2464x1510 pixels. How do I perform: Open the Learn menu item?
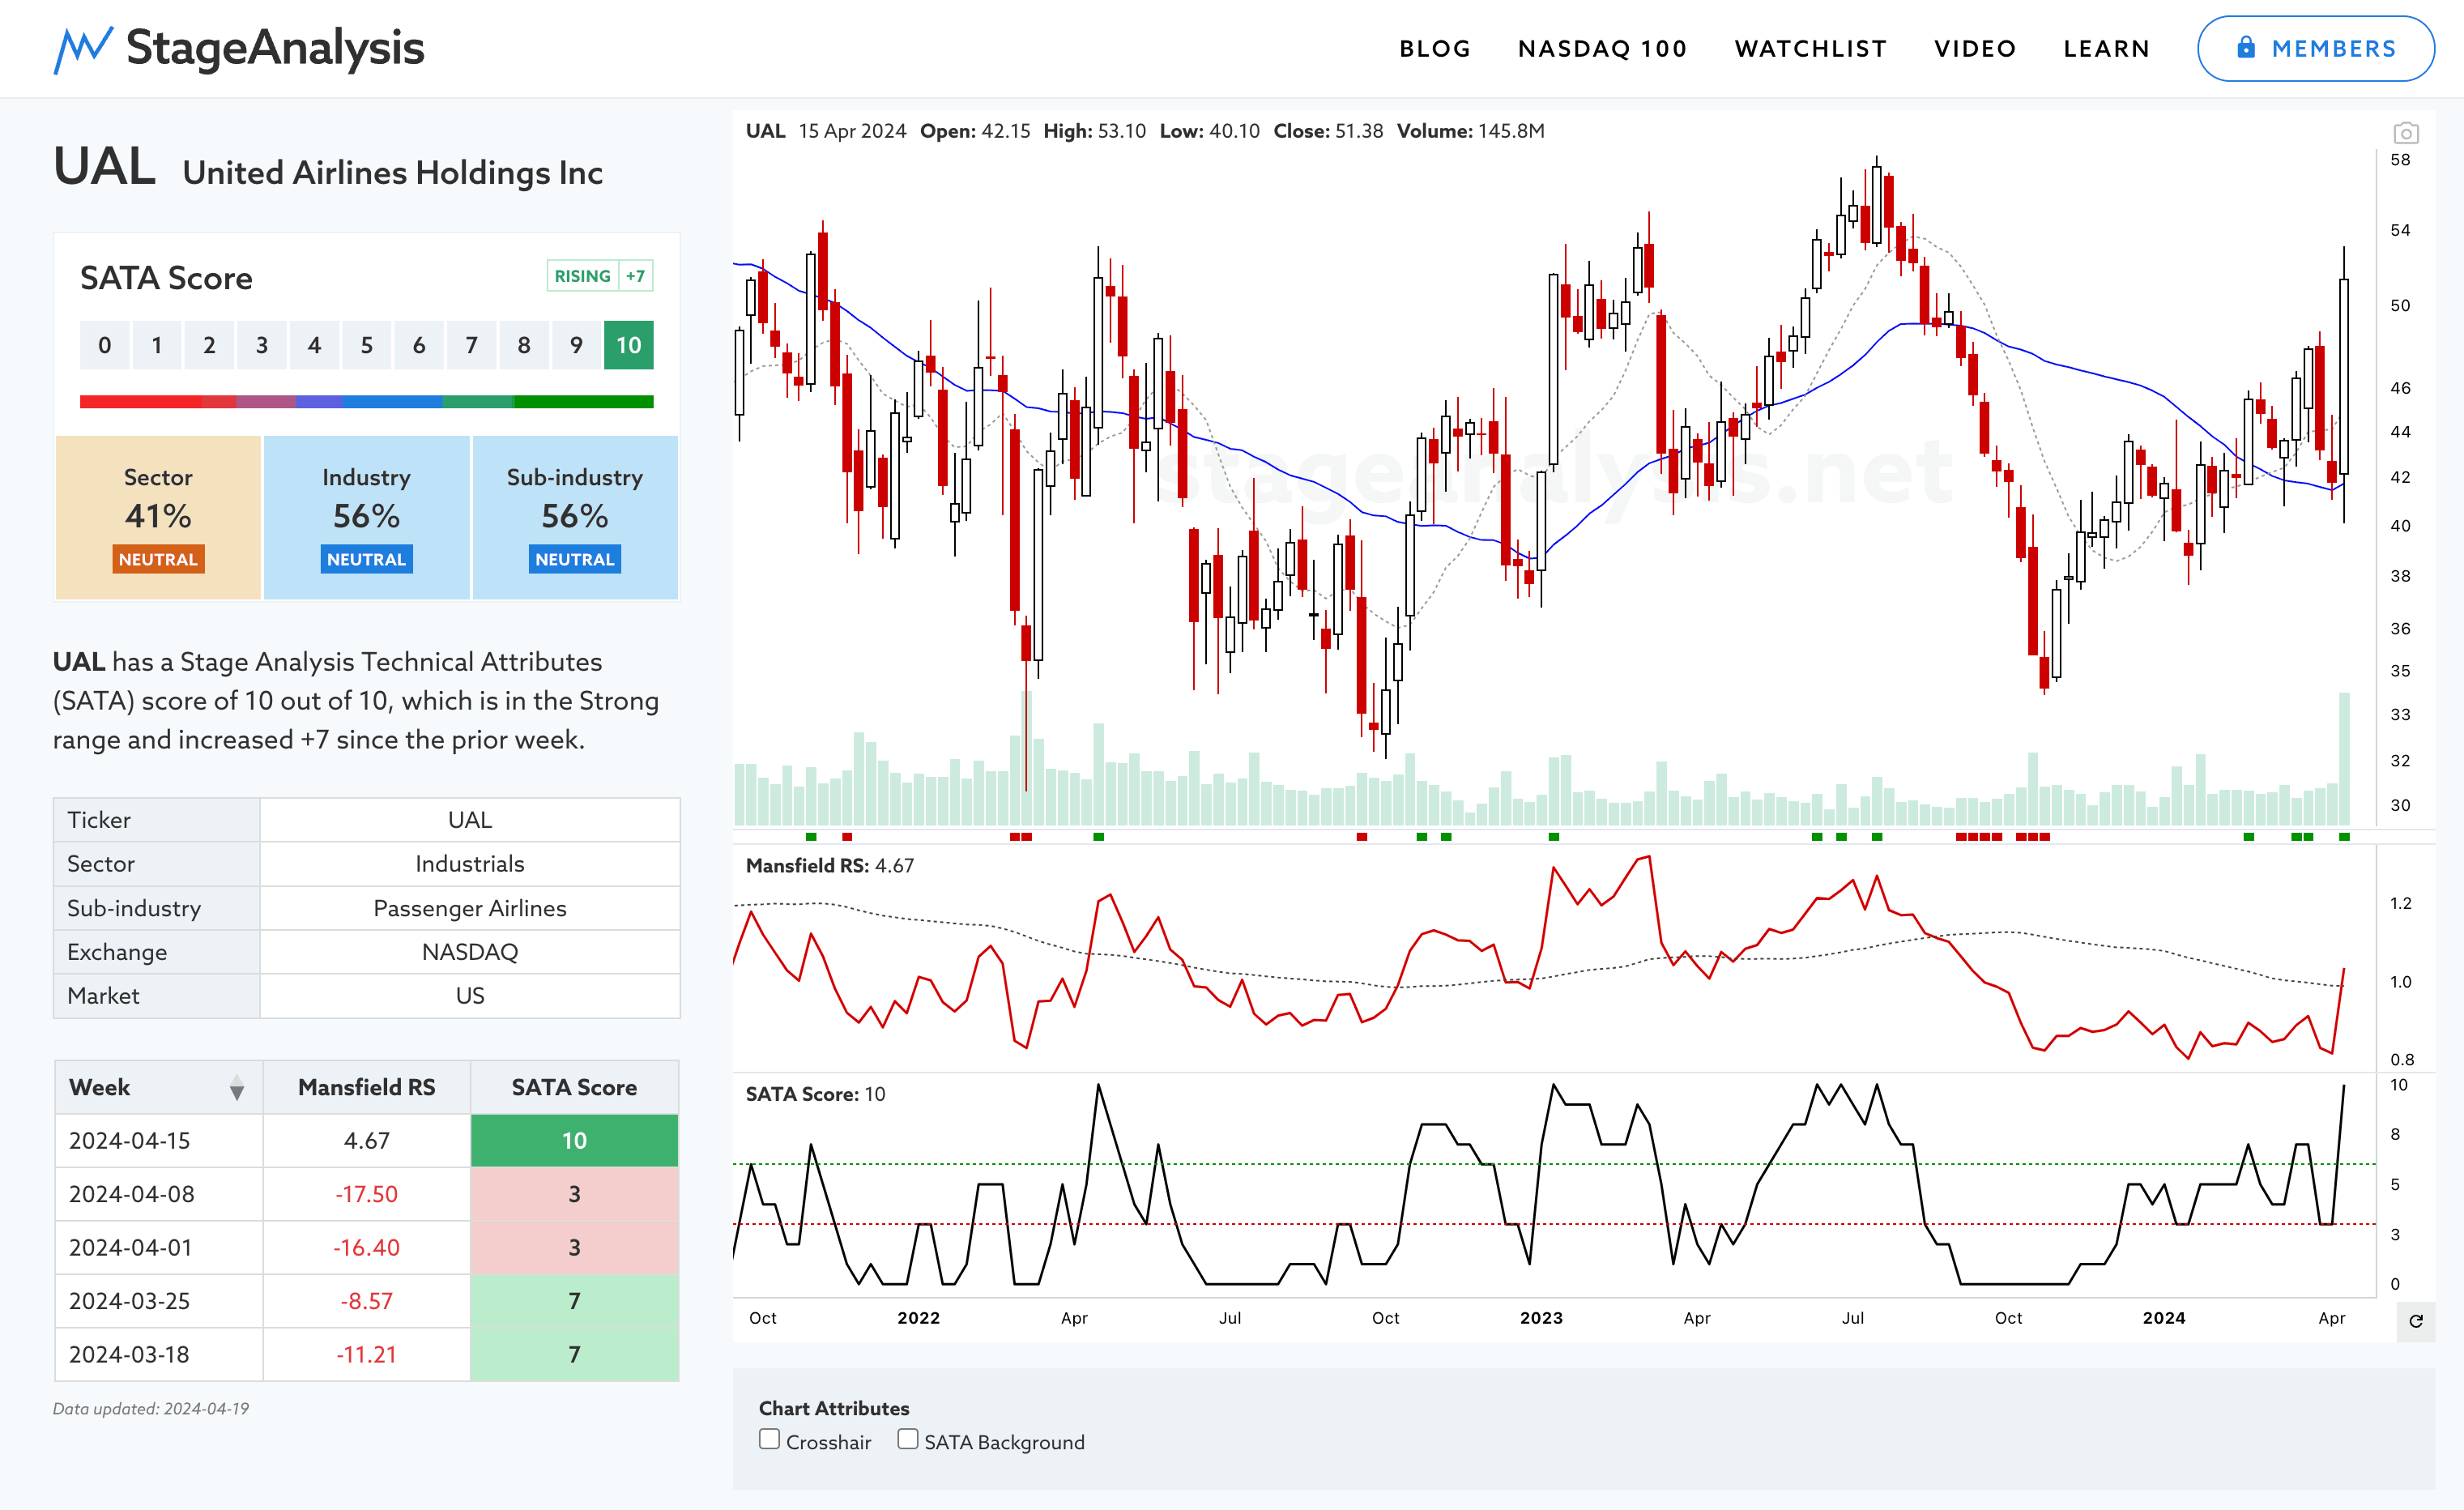[x=2106, y=48]
